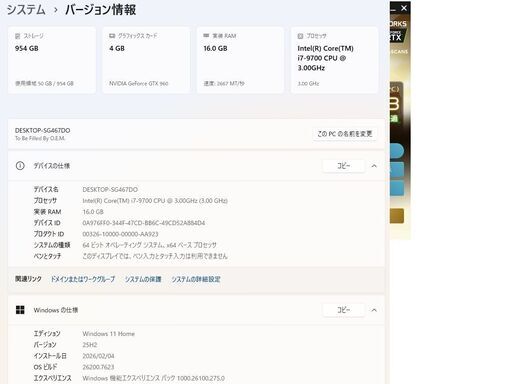Screen dimensions: 512x384
Task: Copy the デバイスの仕様 section
Action: pyautogui.click(x=344, y=166)
